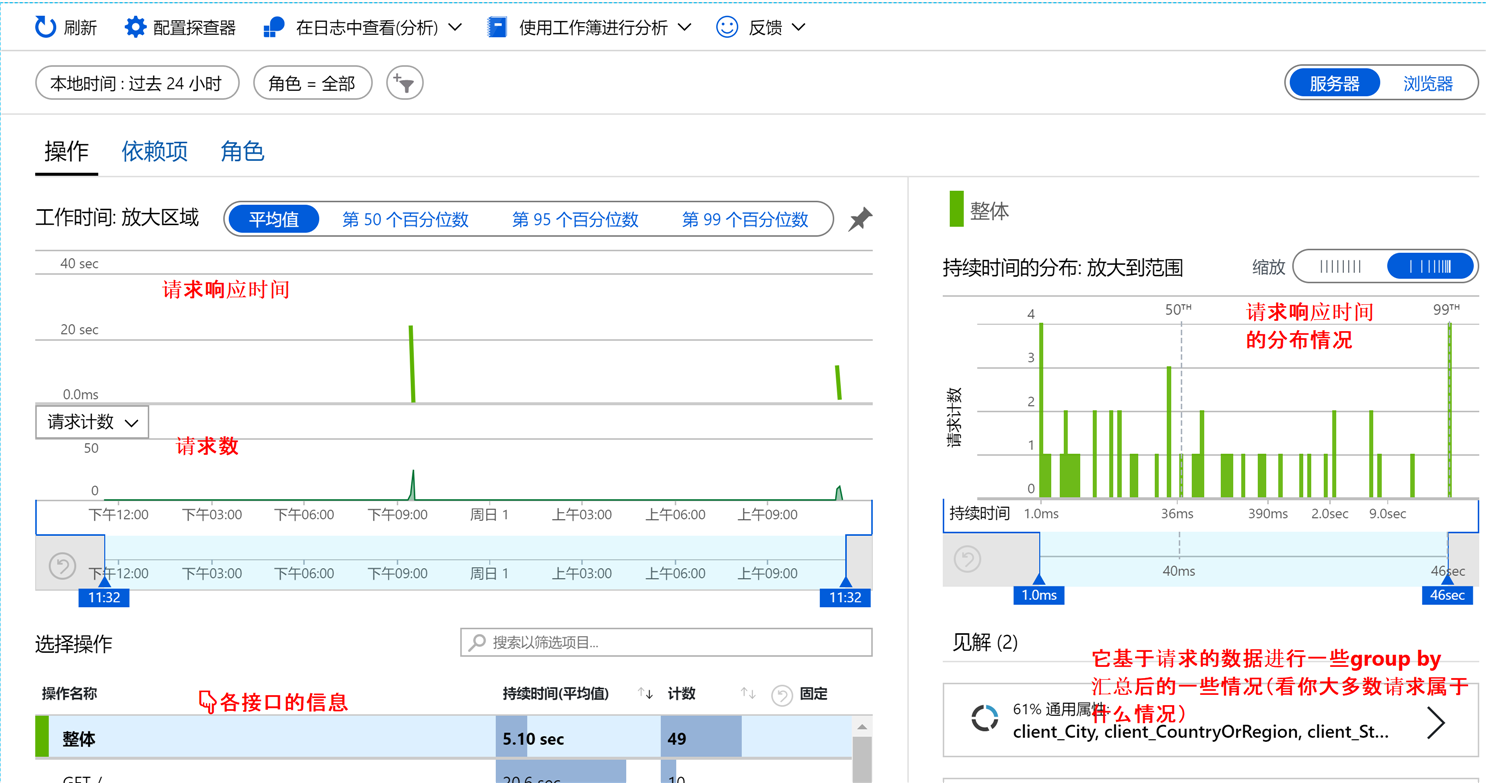Select 平均值 aggregation option

click(x=274, y=219)
